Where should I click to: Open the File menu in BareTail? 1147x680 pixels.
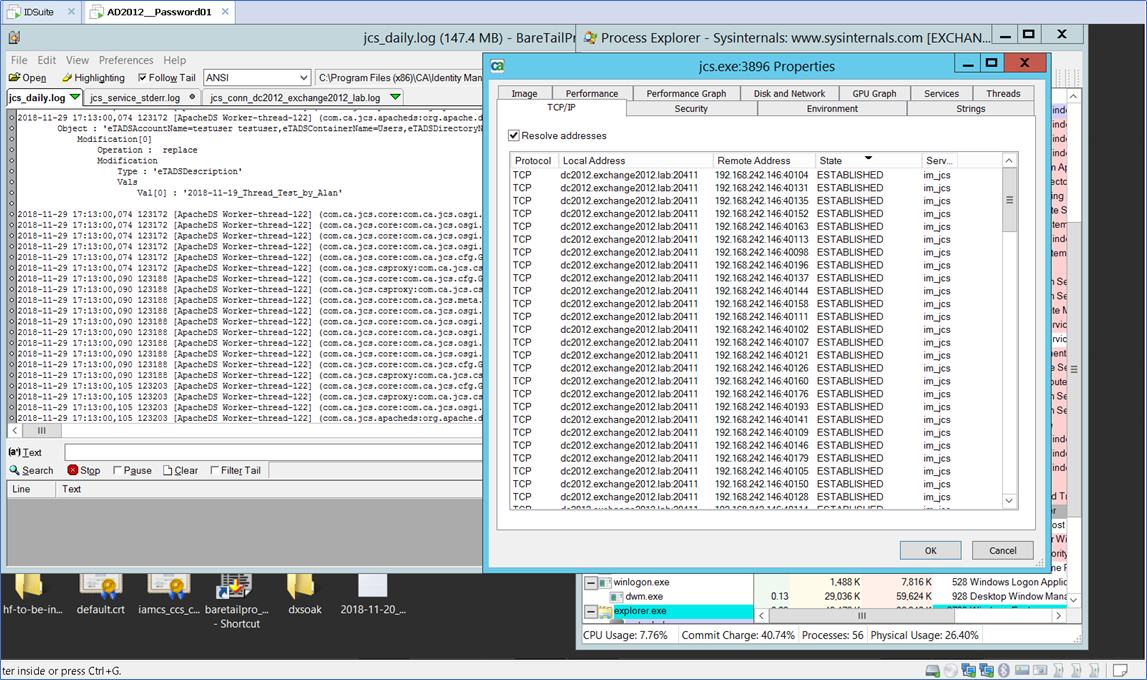(x=19, y=60)
